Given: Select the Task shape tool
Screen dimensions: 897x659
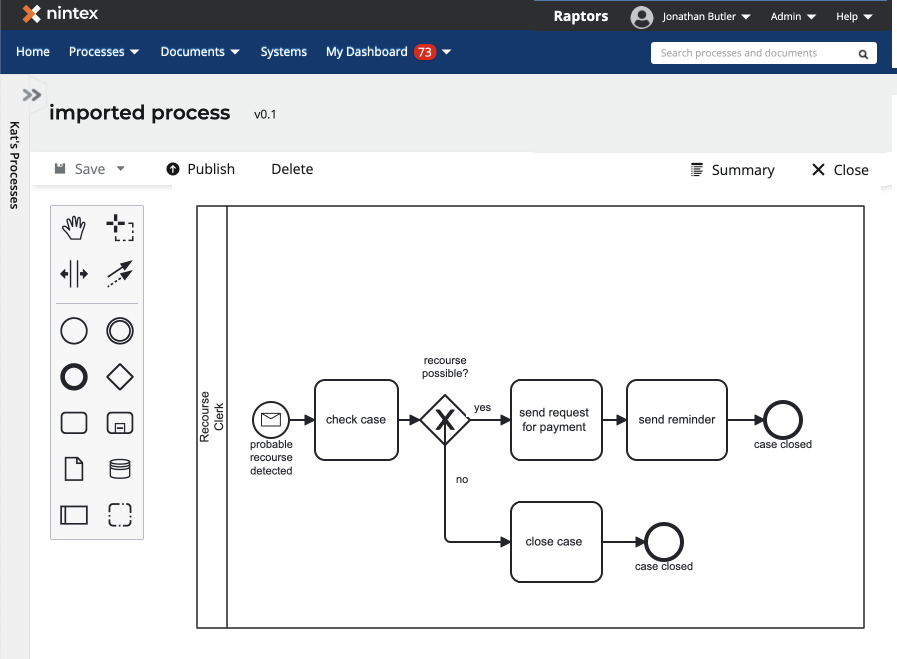Looking at the screenshot, I should point(74,423).
